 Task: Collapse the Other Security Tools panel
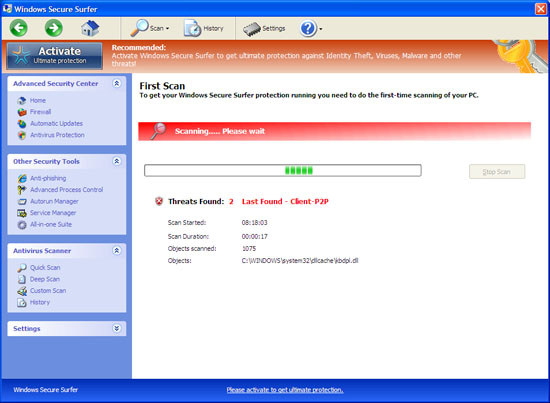pos(117,161)
